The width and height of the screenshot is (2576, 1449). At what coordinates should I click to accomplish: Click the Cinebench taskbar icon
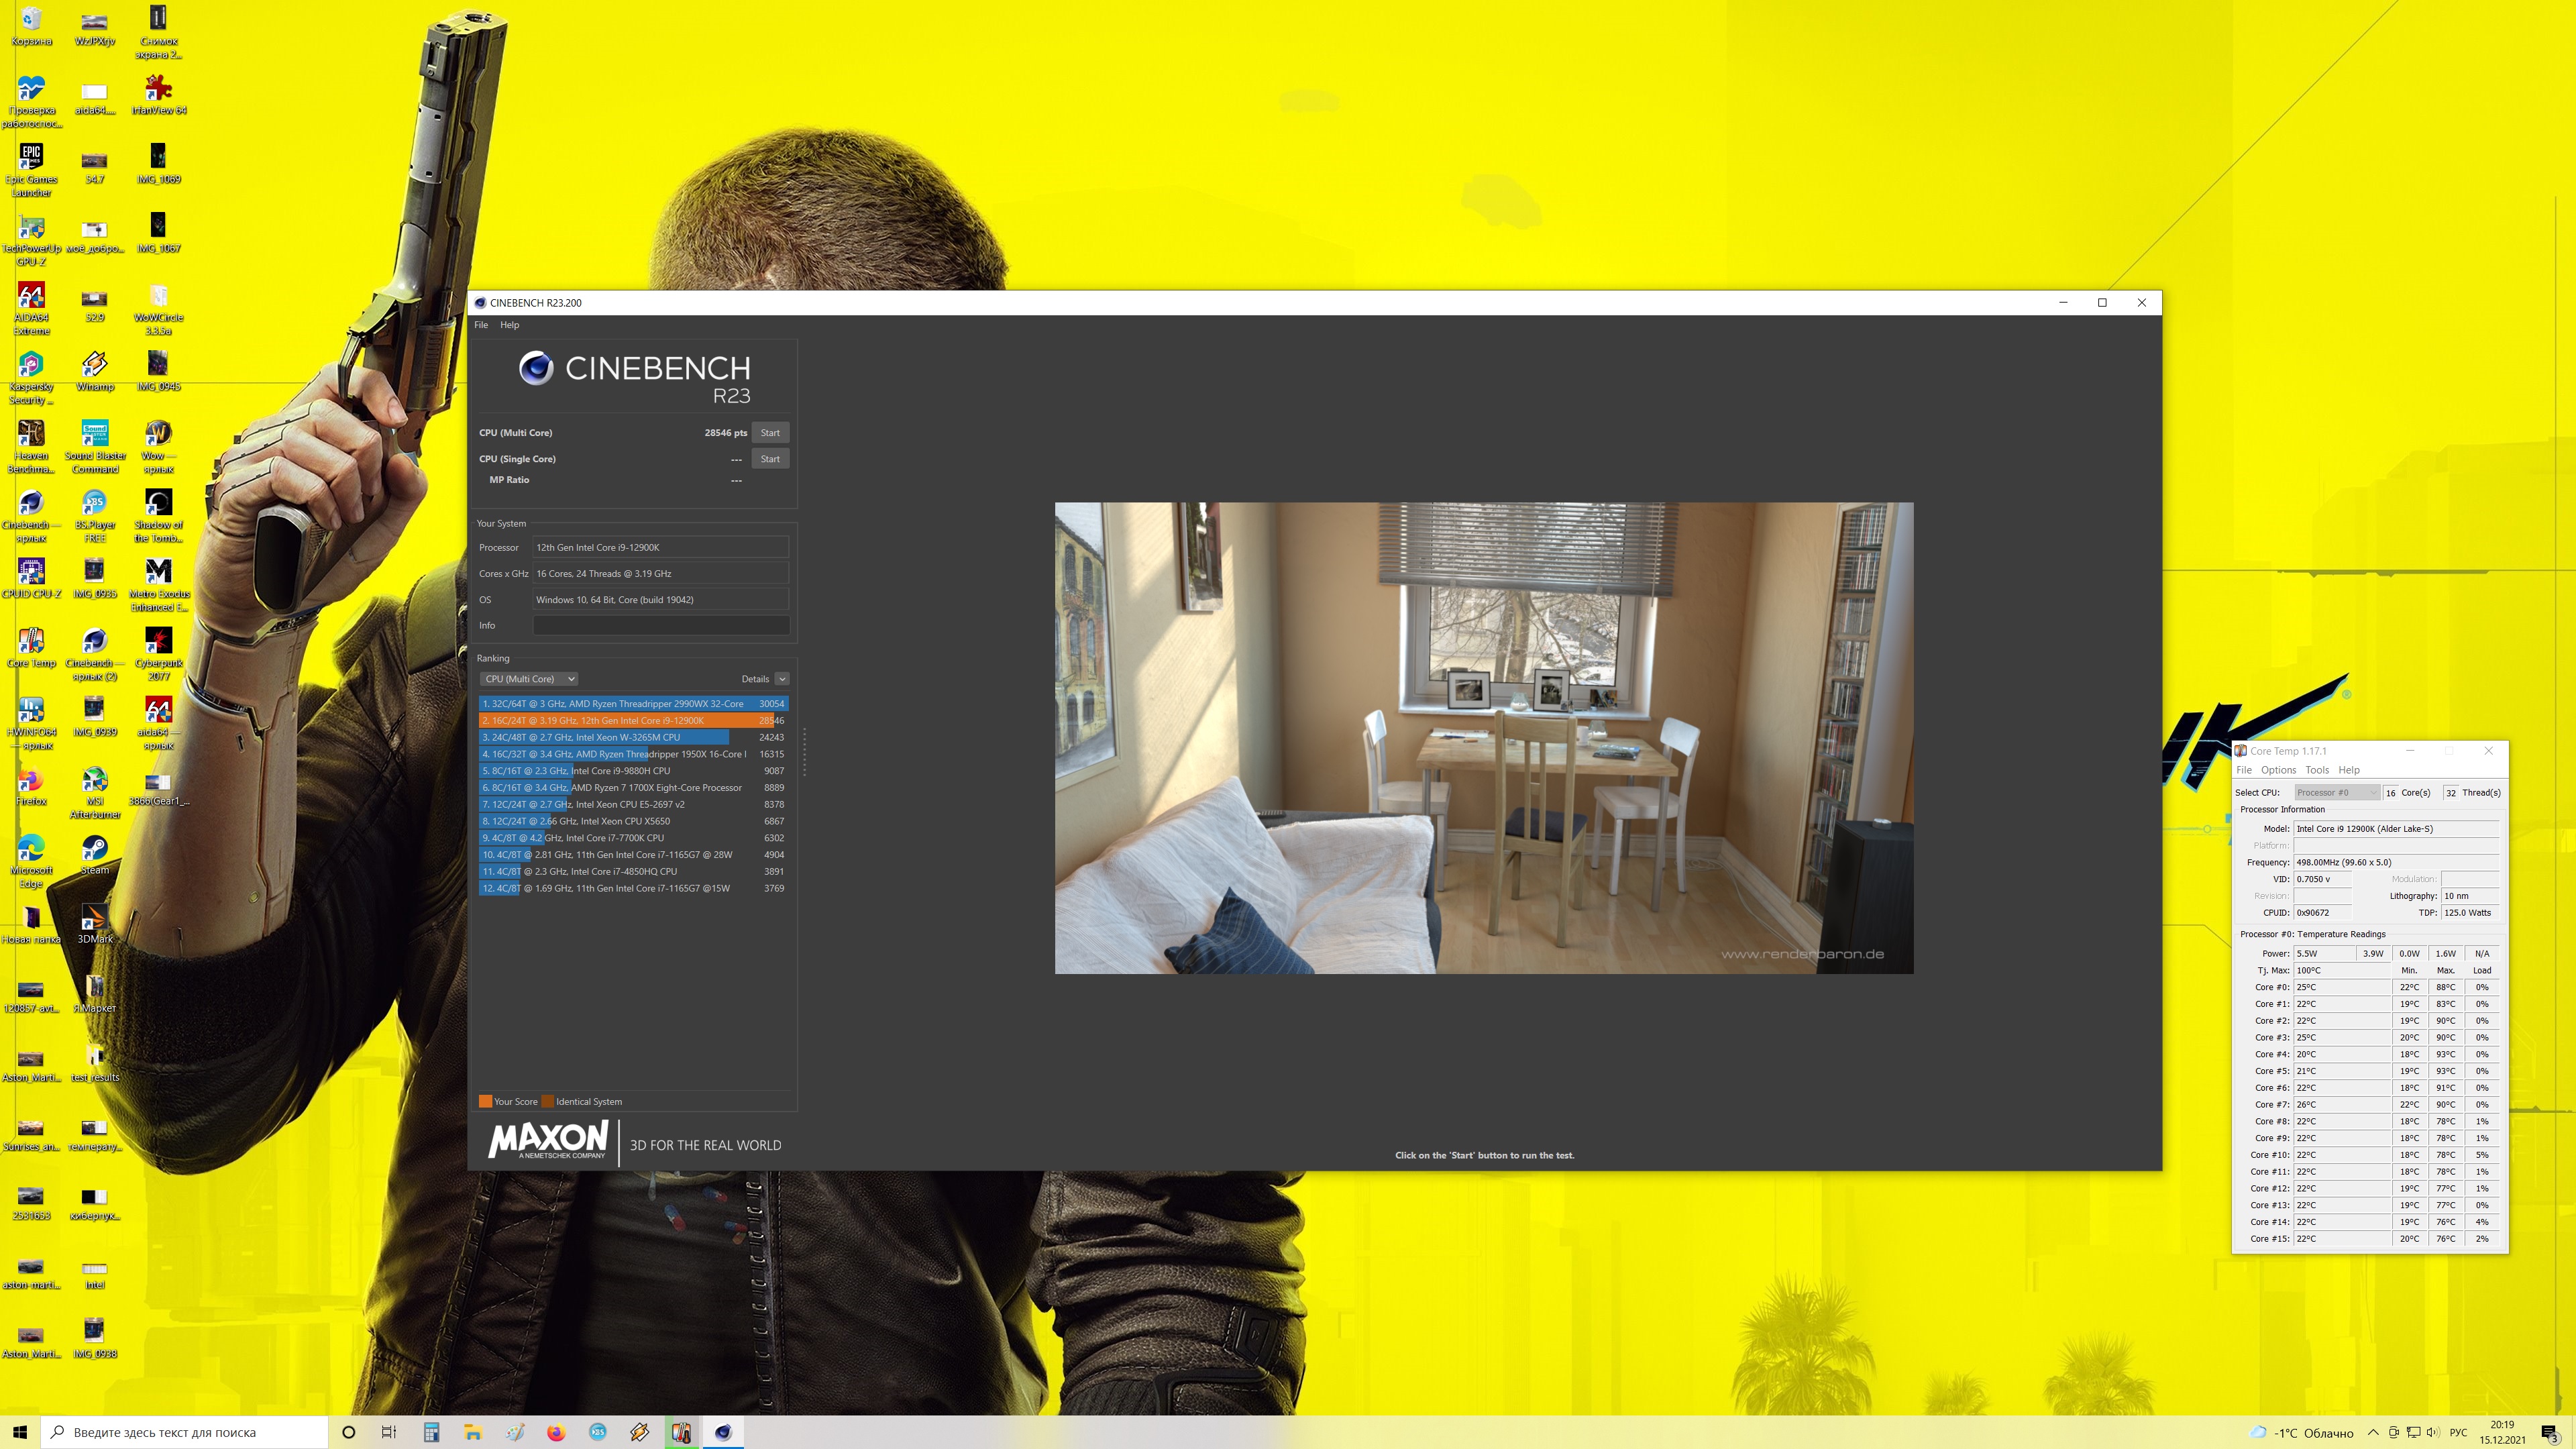point(723,1432)
